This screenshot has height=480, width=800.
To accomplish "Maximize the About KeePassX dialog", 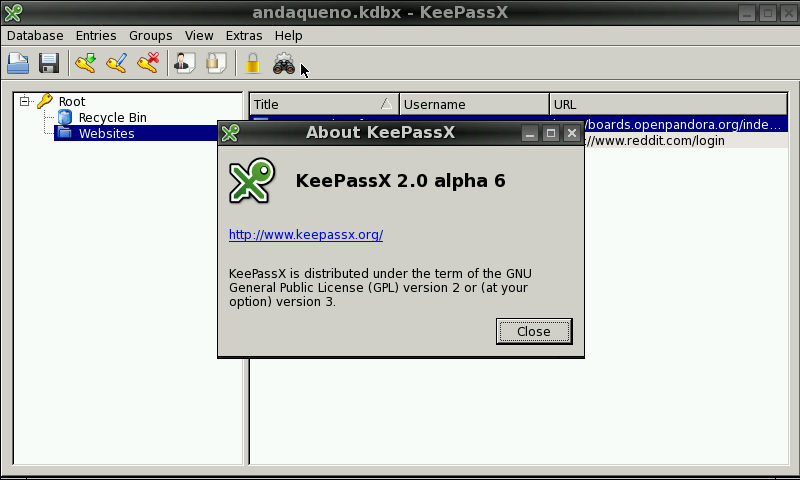I will click(x=551, y=133).
